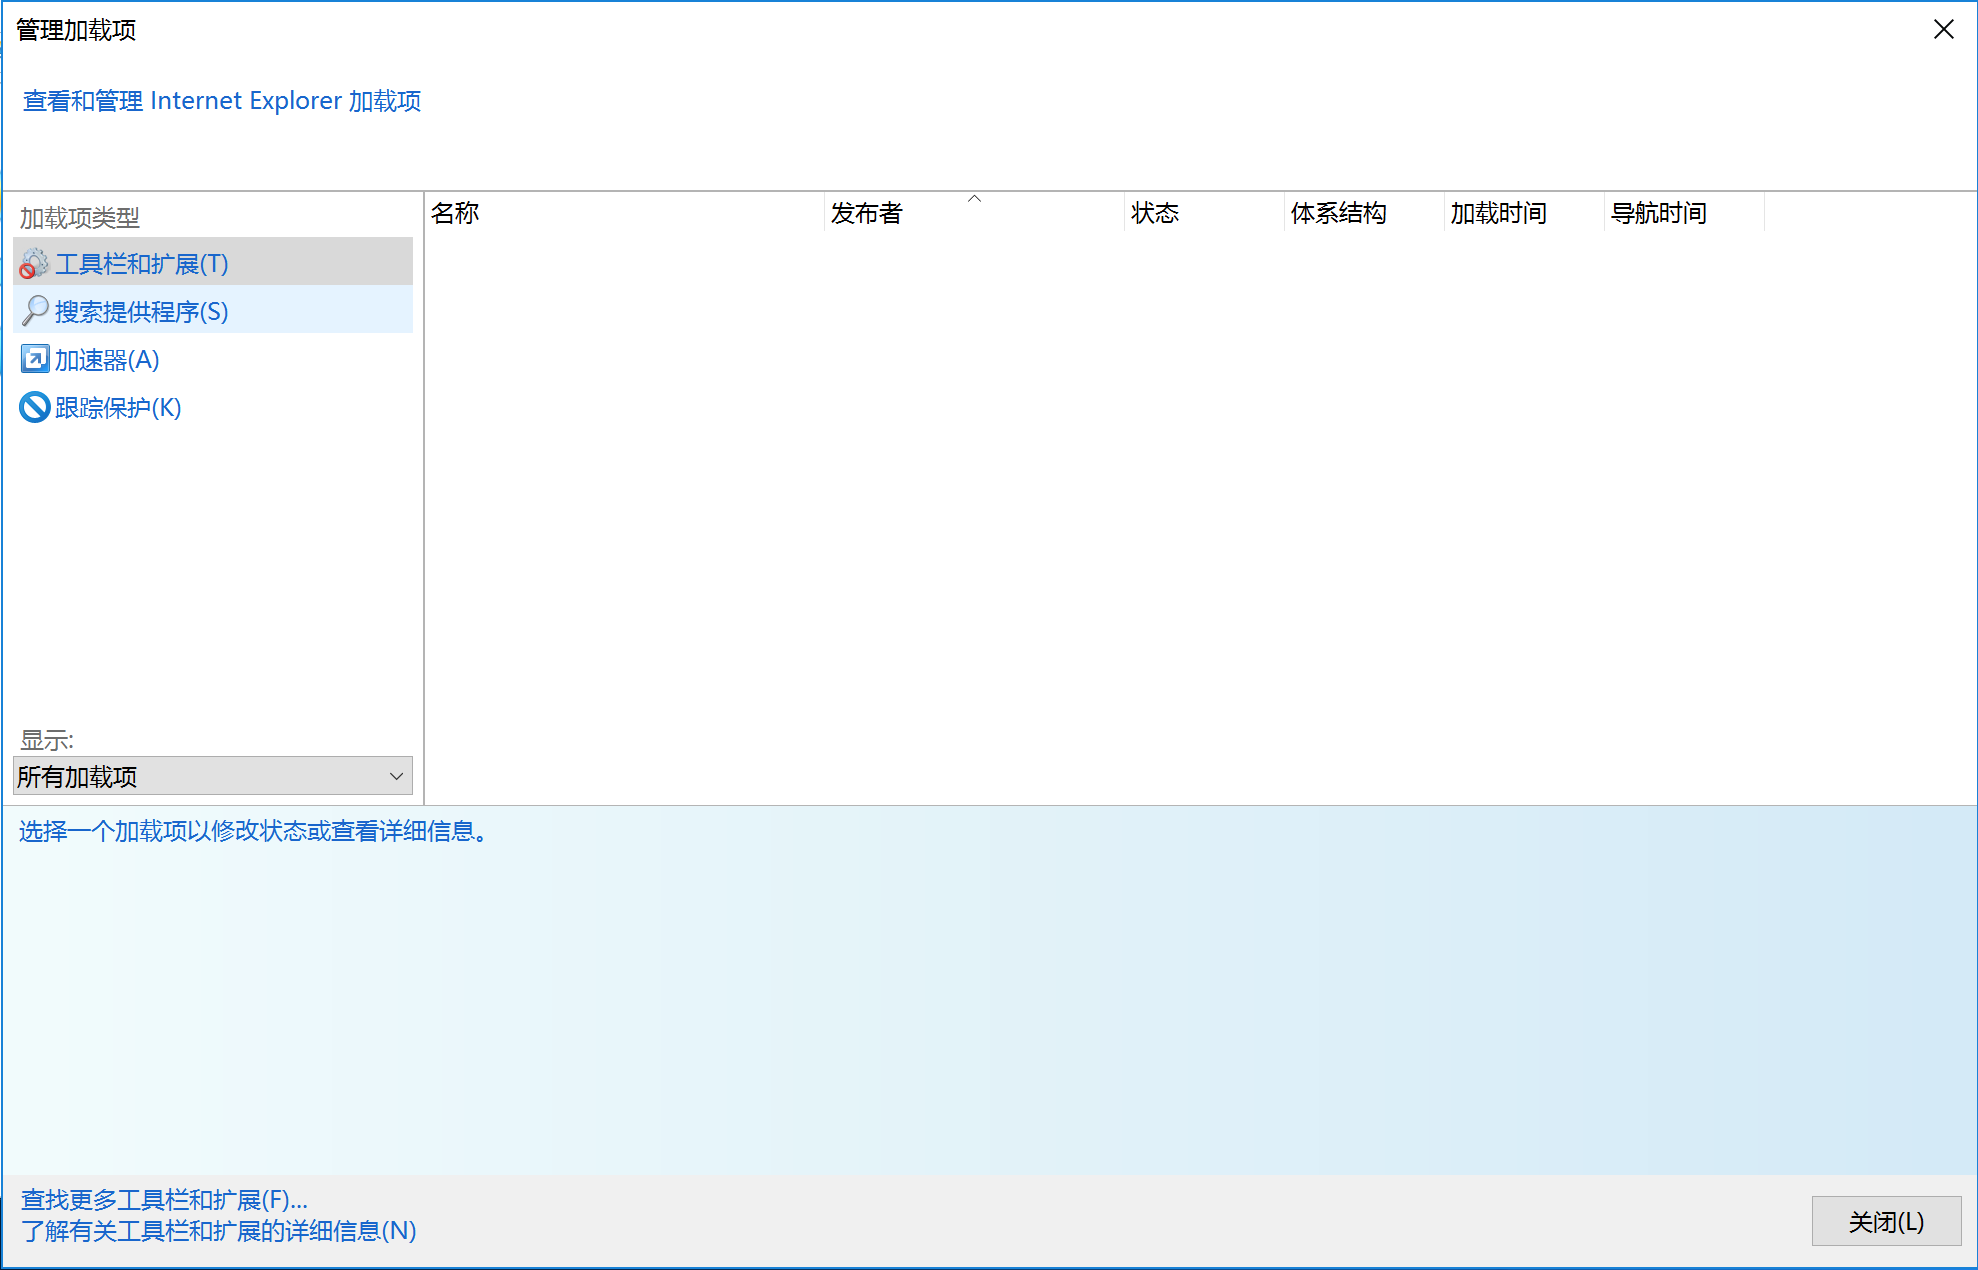
Task: Click the prohibition icon beside 跟踪保护
Action: coord(33,407)
